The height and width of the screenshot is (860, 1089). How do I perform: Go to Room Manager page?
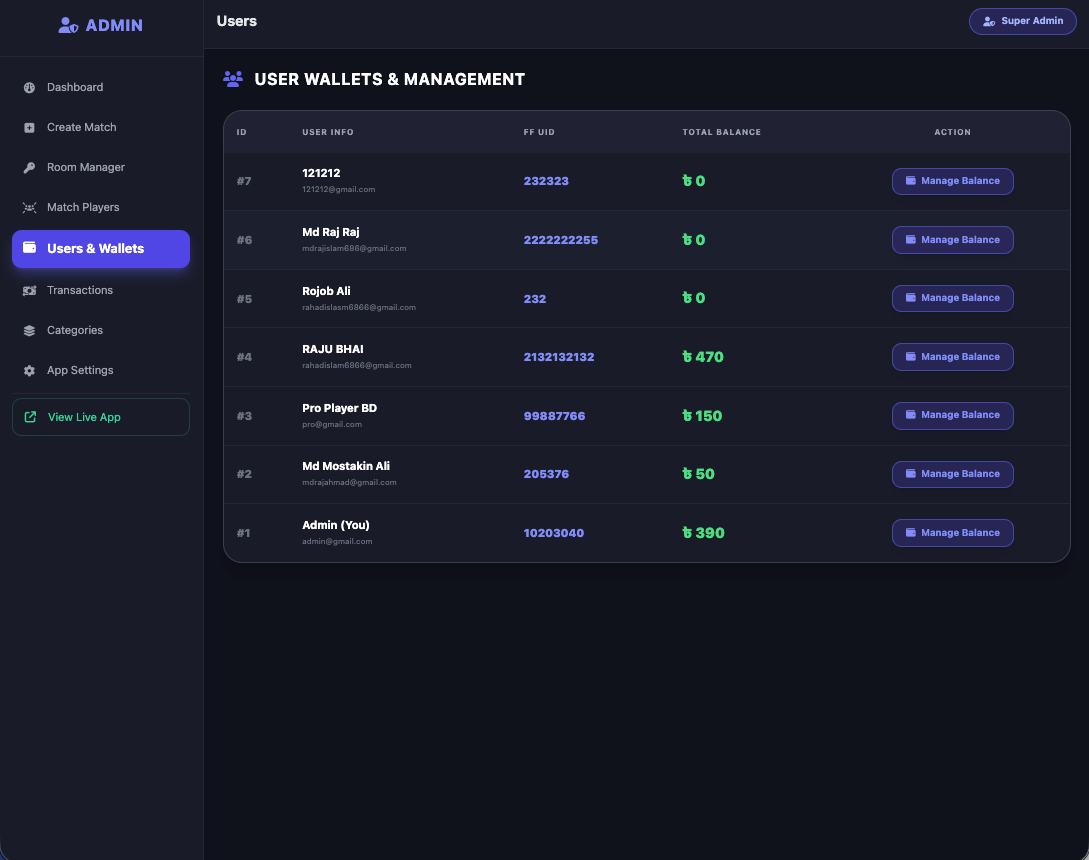tap(101, 167)
